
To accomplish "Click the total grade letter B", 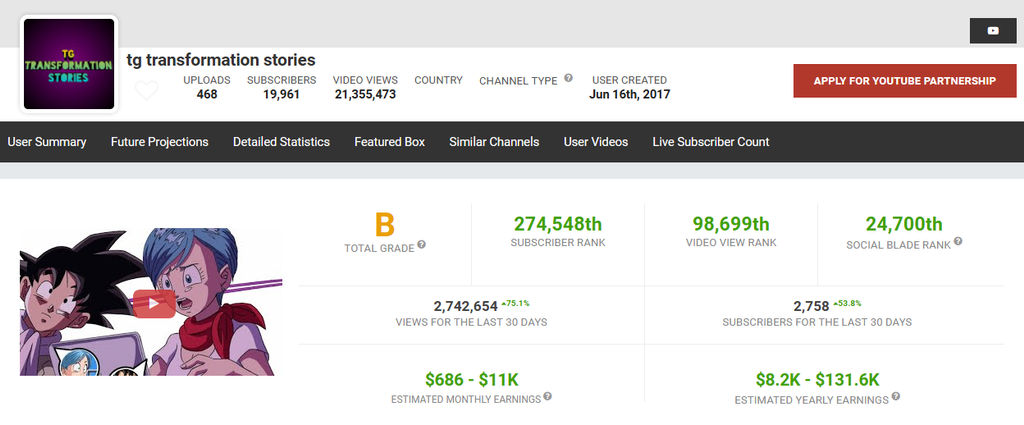I will pos(385,225).
